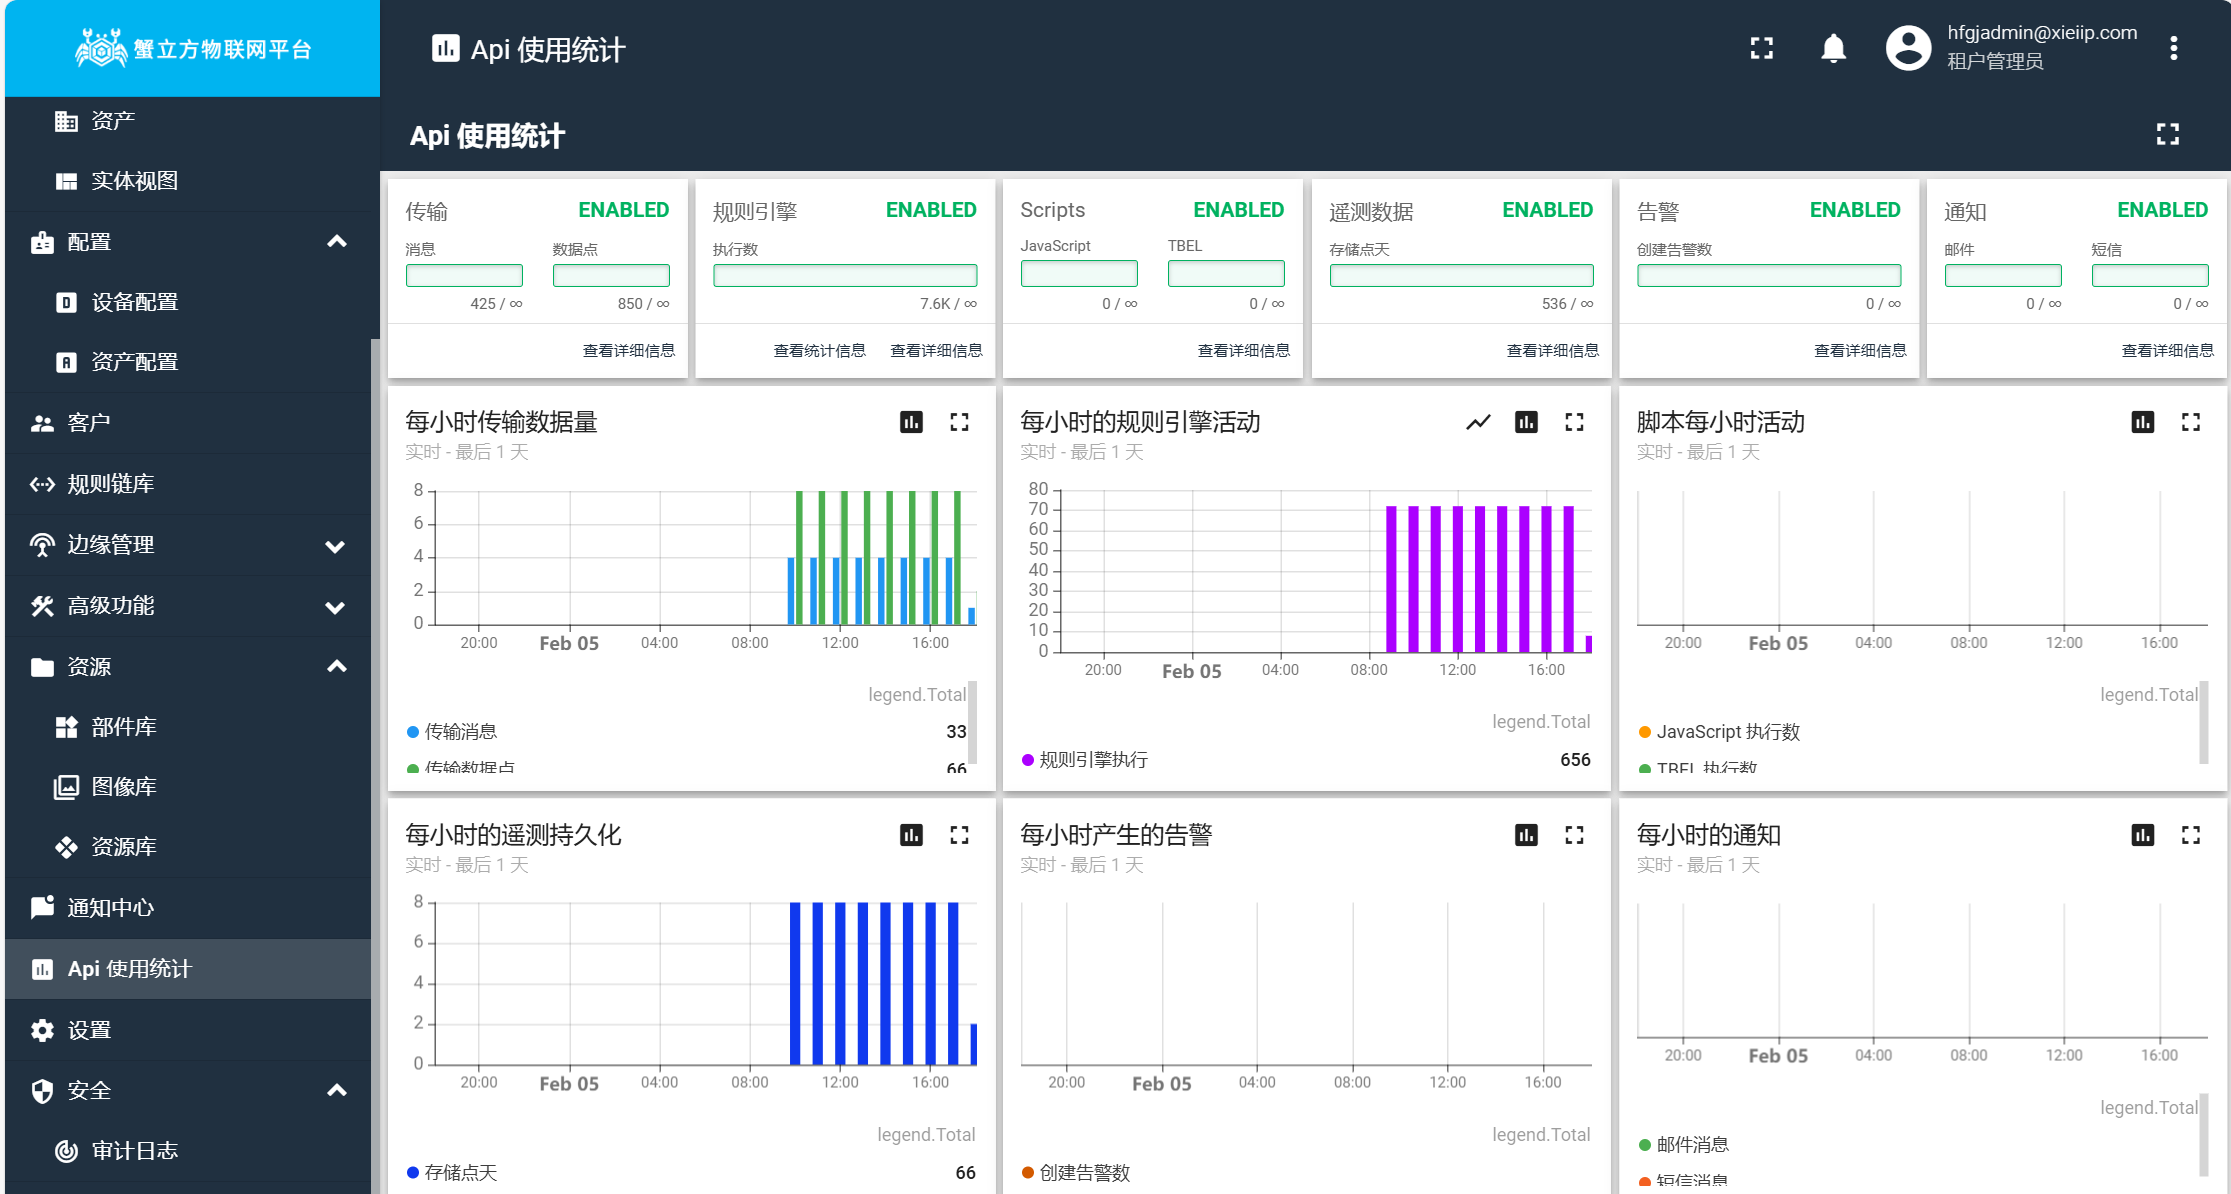Open 图像库 under 资源

point(188,787)
